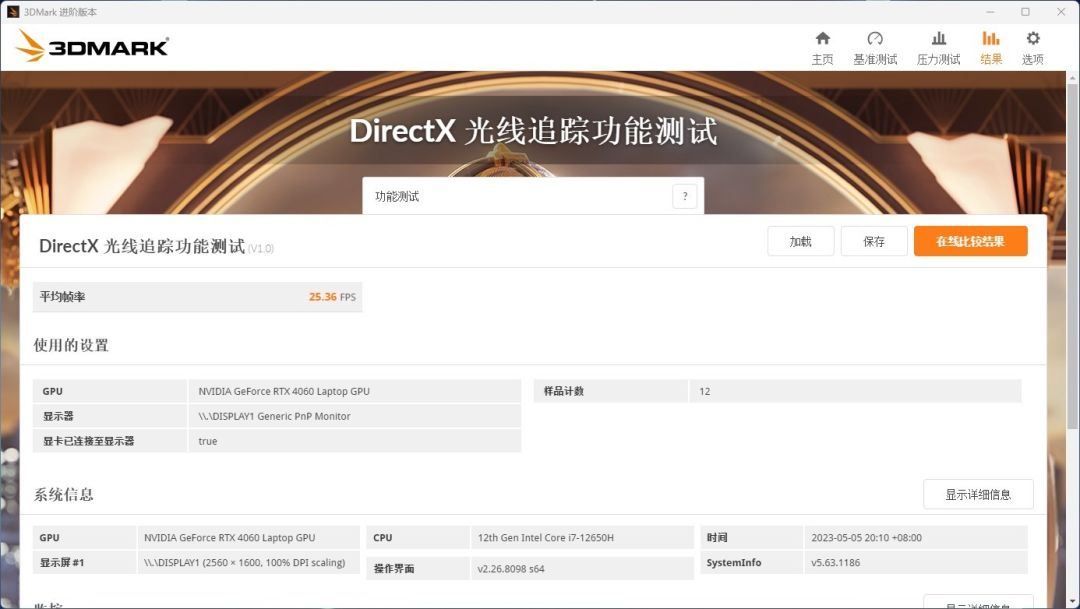
Task: Click the CPU label
Action: (x=383, y=537)
